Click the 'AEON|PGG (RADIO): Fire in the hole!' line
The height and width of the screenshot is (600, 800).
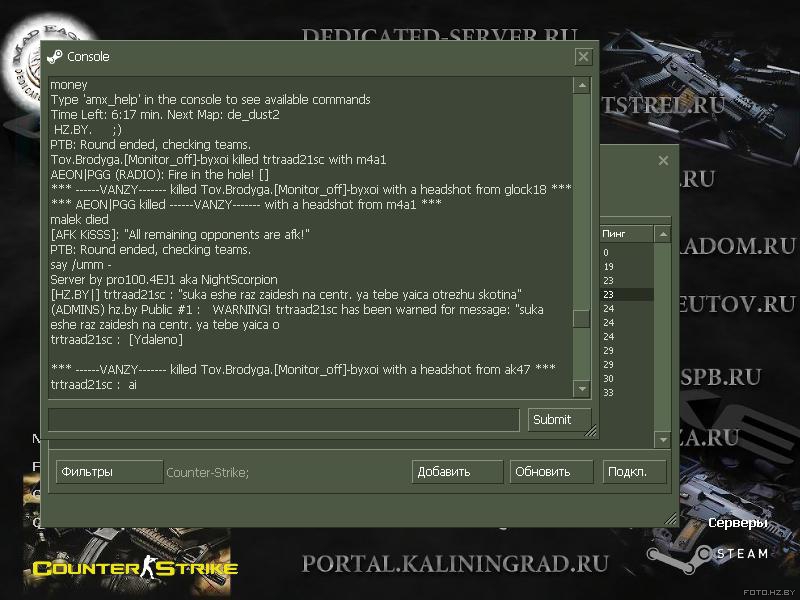(x=159, y=174)
